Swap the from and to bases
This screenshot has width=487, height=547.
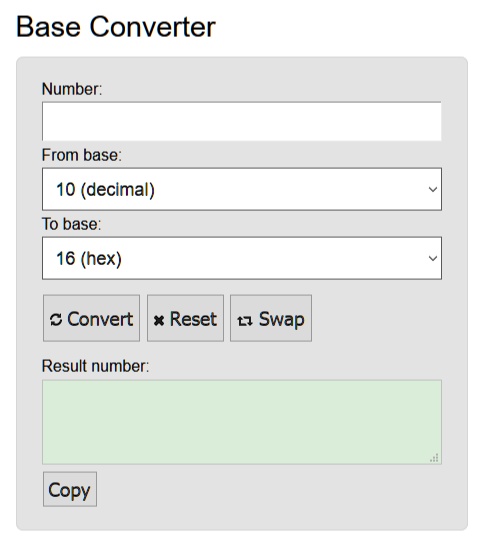pyautogui.click(x=271, y=318)
